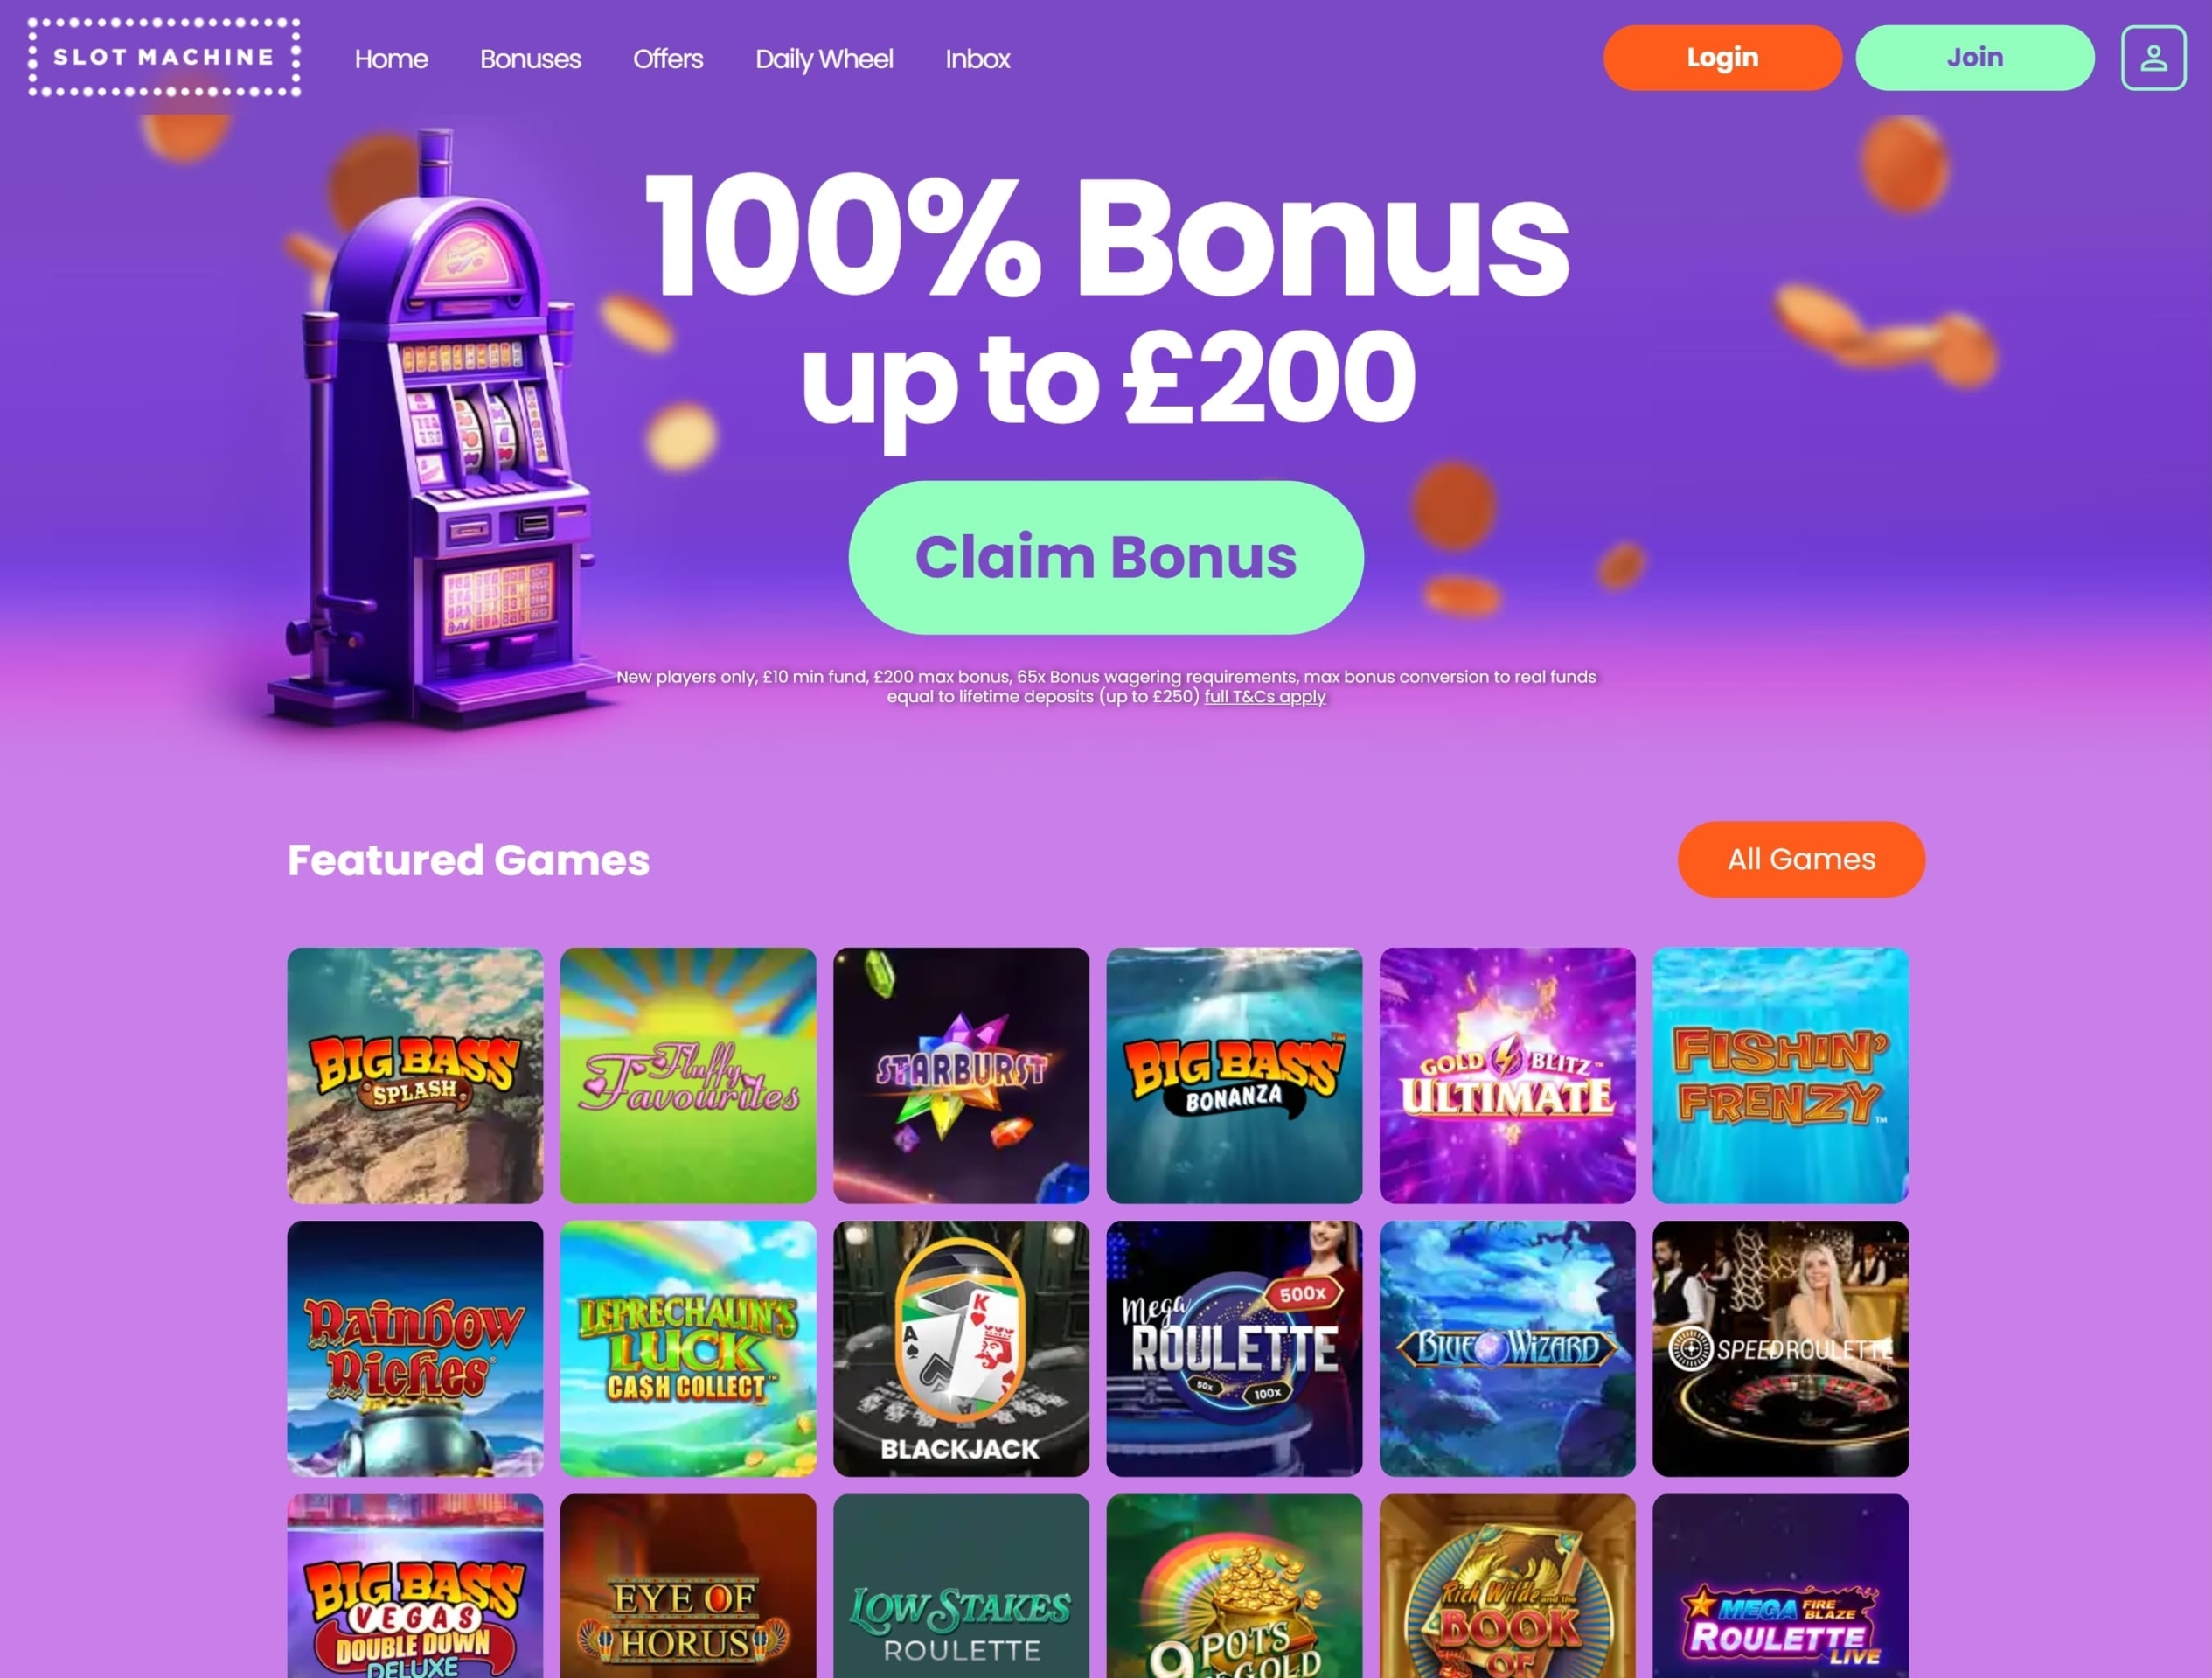Play the Blackjack game
Viewport: 2212px width, 1678px height.
pos(960,1348)
